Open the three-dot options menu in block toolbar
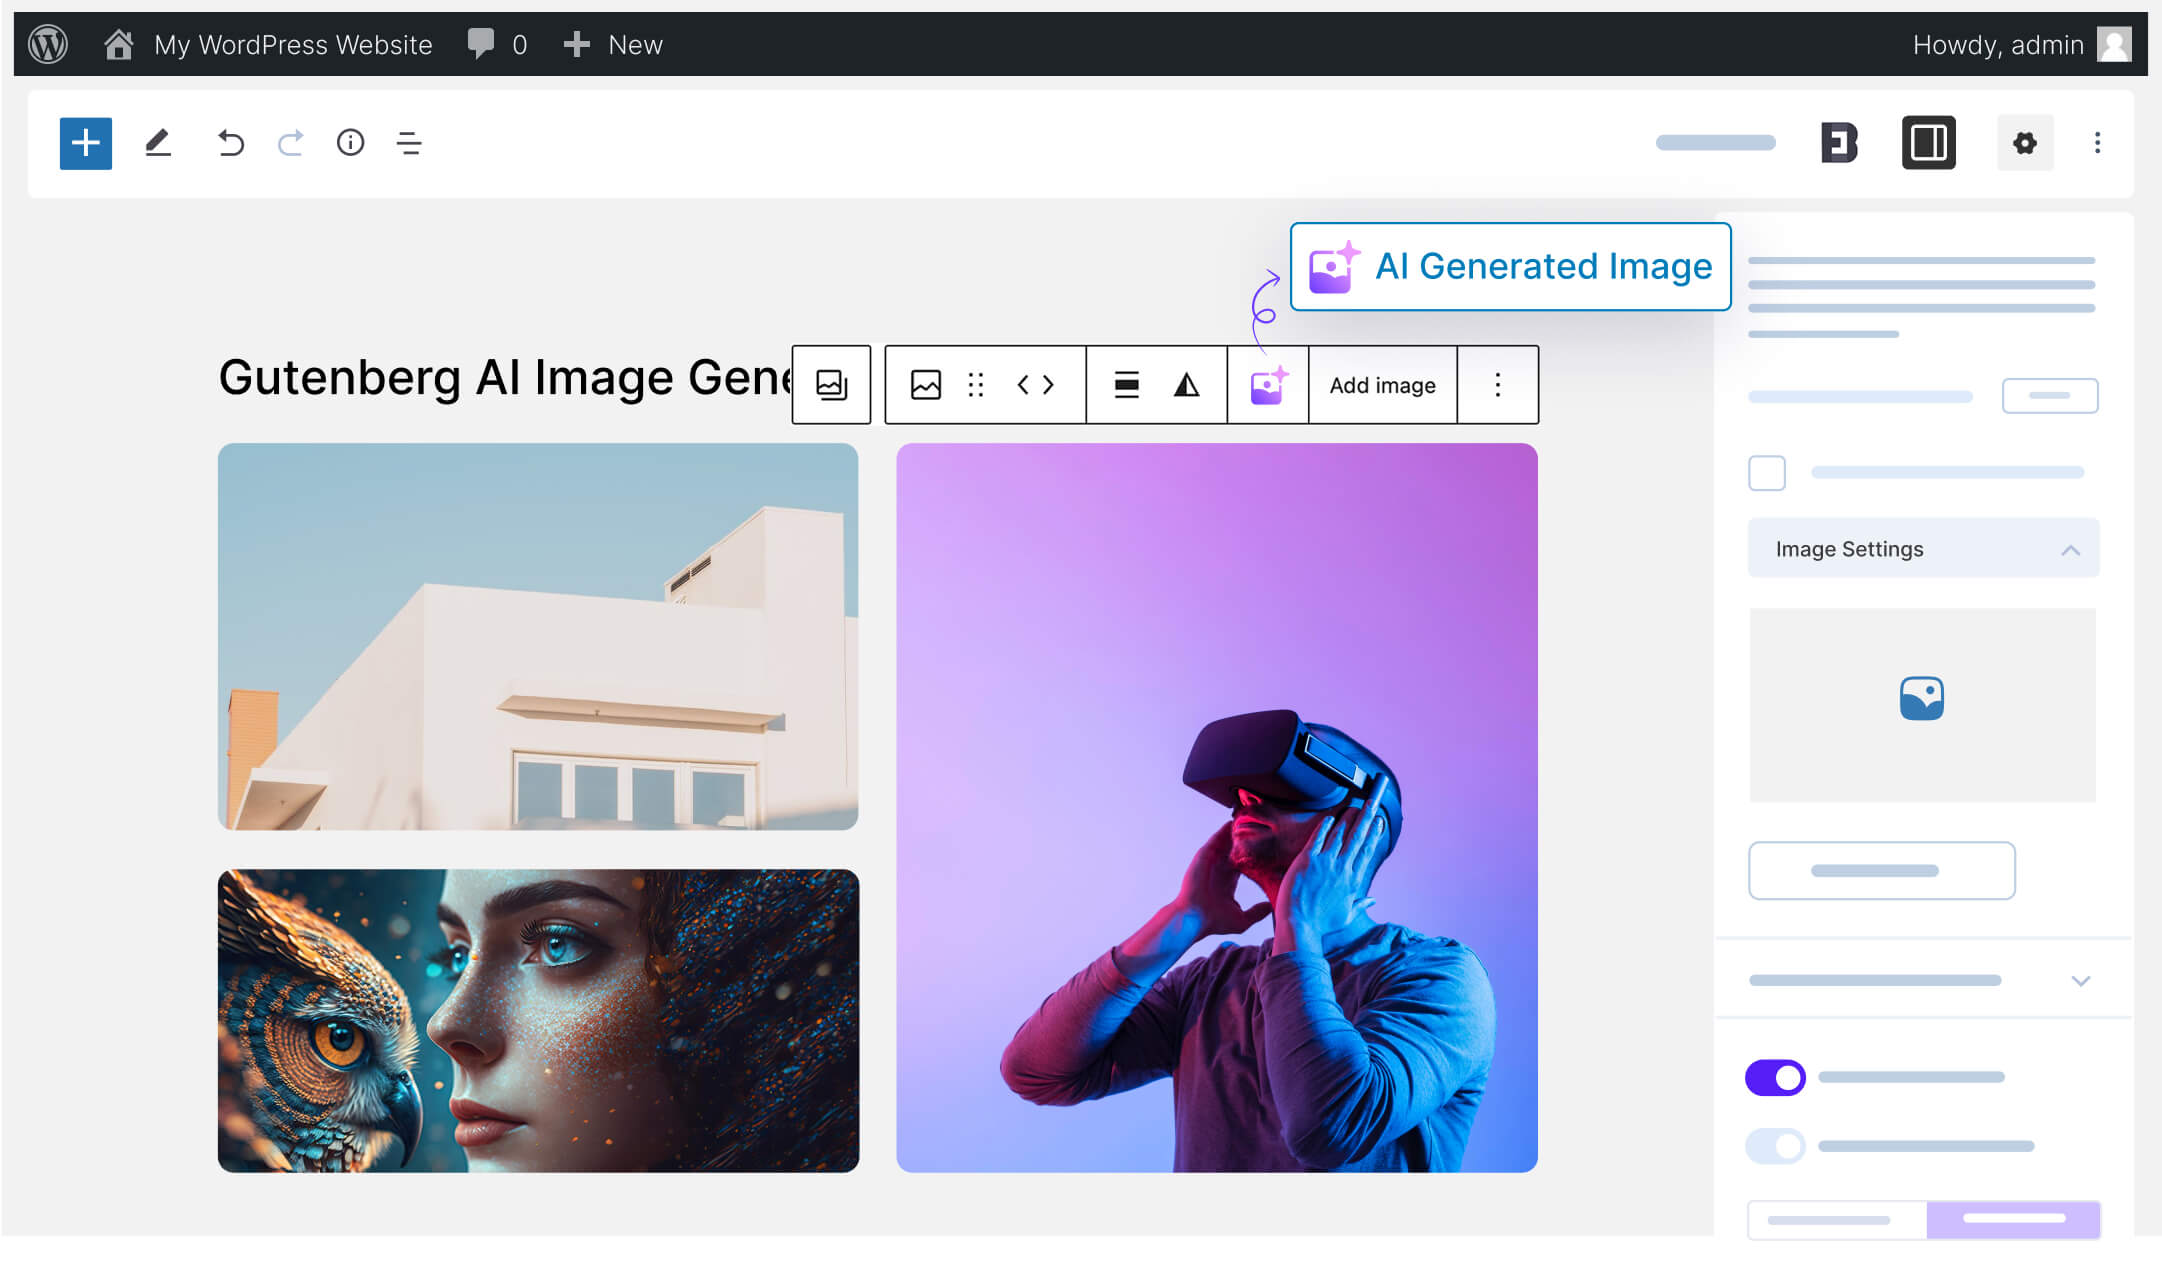Screen dimensions: 2162x1267 (x=1497, y=385)
